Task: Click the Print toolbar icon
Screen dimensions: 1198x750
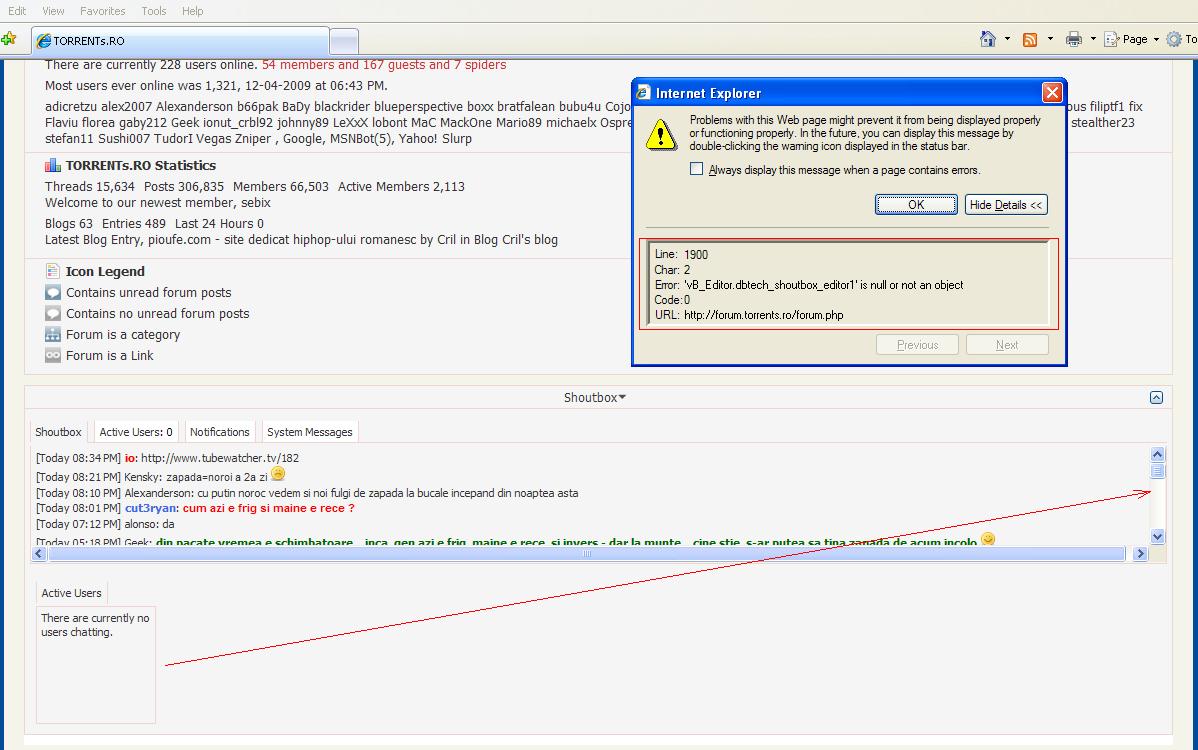Action: click(x=1073, y=39)
